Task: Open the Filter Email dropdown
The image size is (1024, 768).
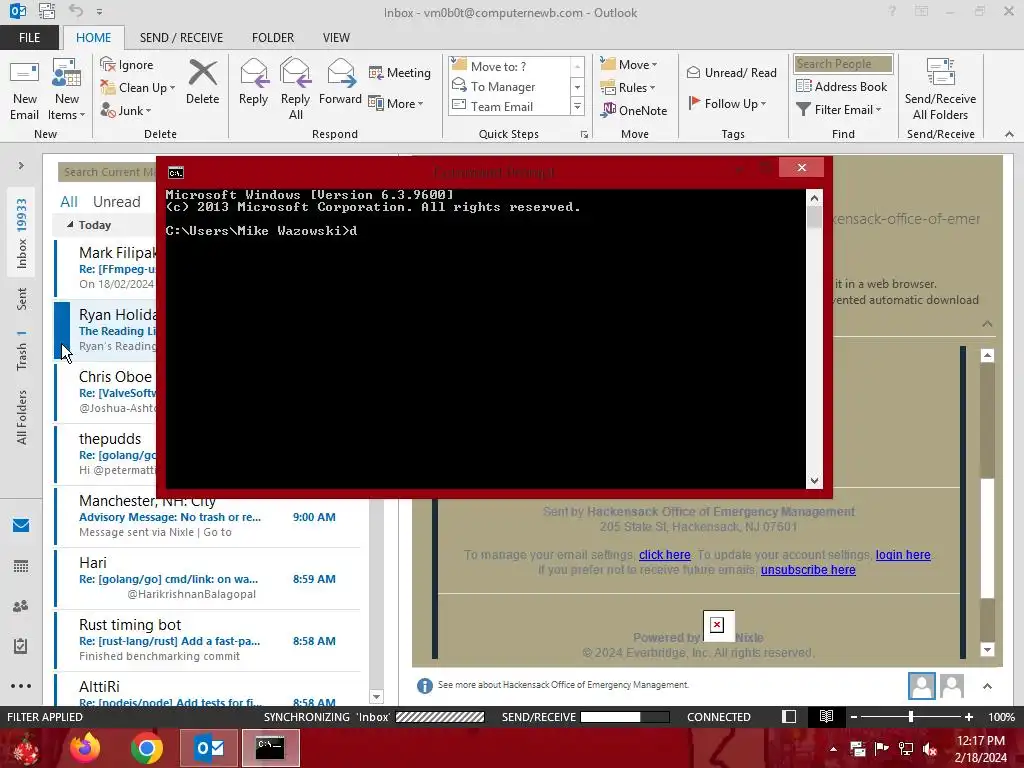Action: point(839,110)
